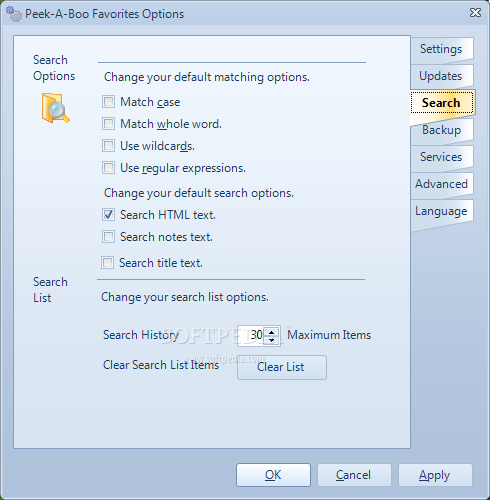Open the Language tab
Screen dimensions: 490x500
pos(441,211)
